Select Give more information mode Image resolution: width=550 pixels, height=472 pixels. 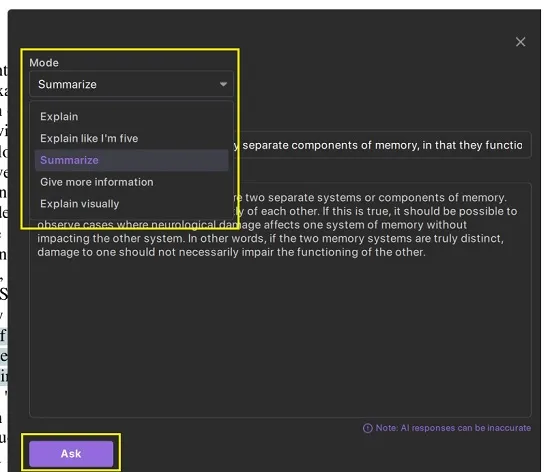pos(97,182)
